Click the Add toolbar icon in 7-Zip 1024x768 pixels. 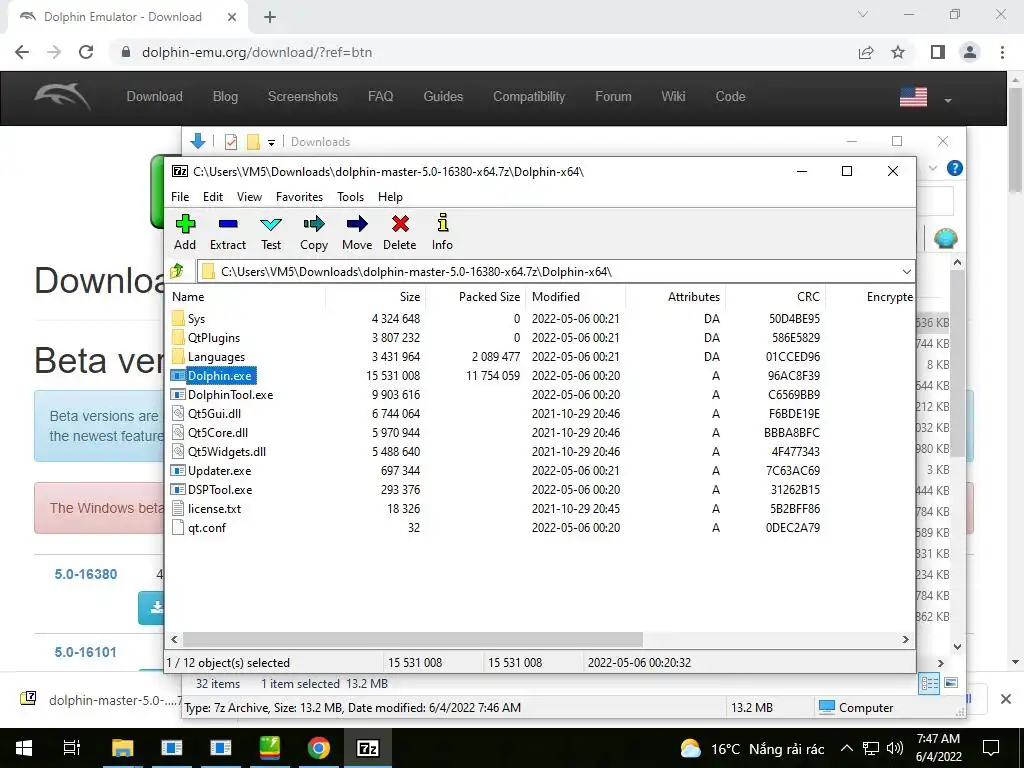(185, 232)
